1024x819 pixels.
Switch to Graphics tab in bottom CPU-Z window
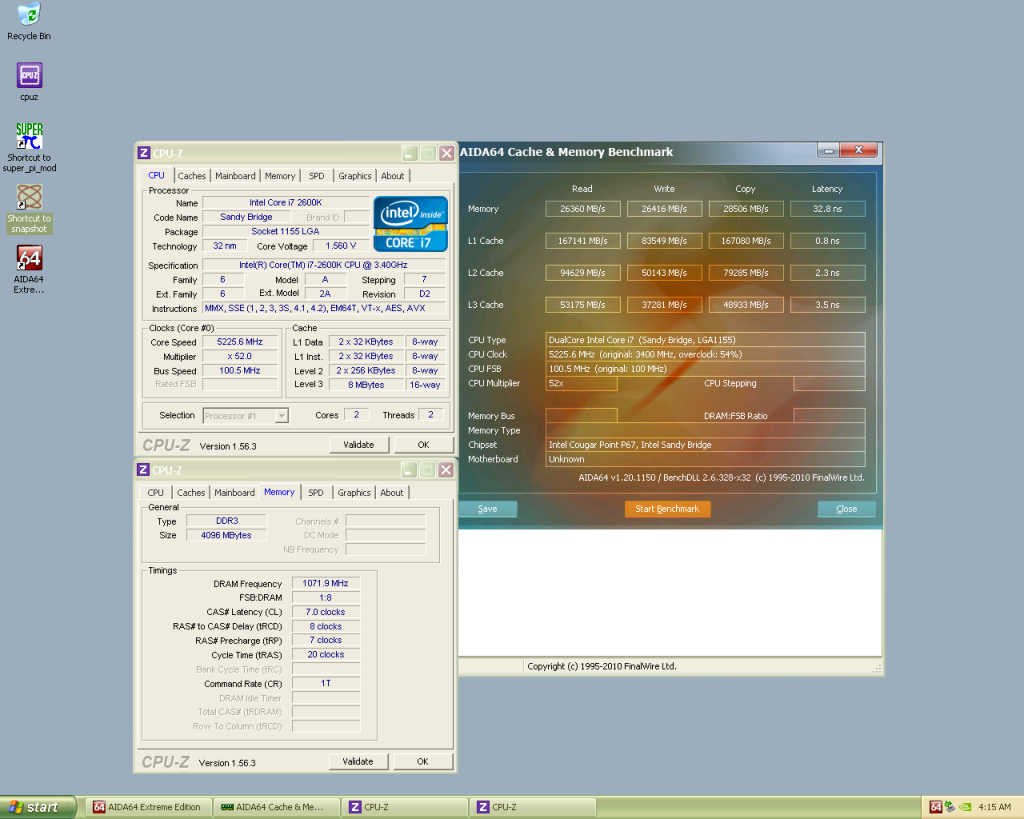354,492
